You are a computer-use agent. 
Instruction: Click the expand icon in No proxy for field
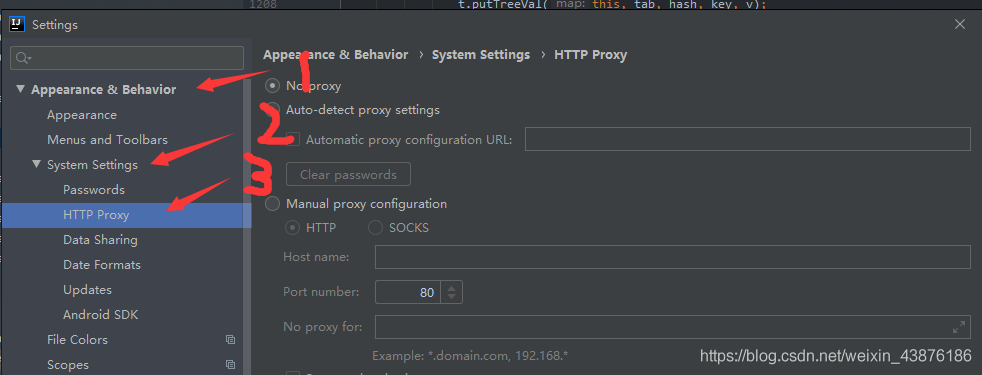958,327
